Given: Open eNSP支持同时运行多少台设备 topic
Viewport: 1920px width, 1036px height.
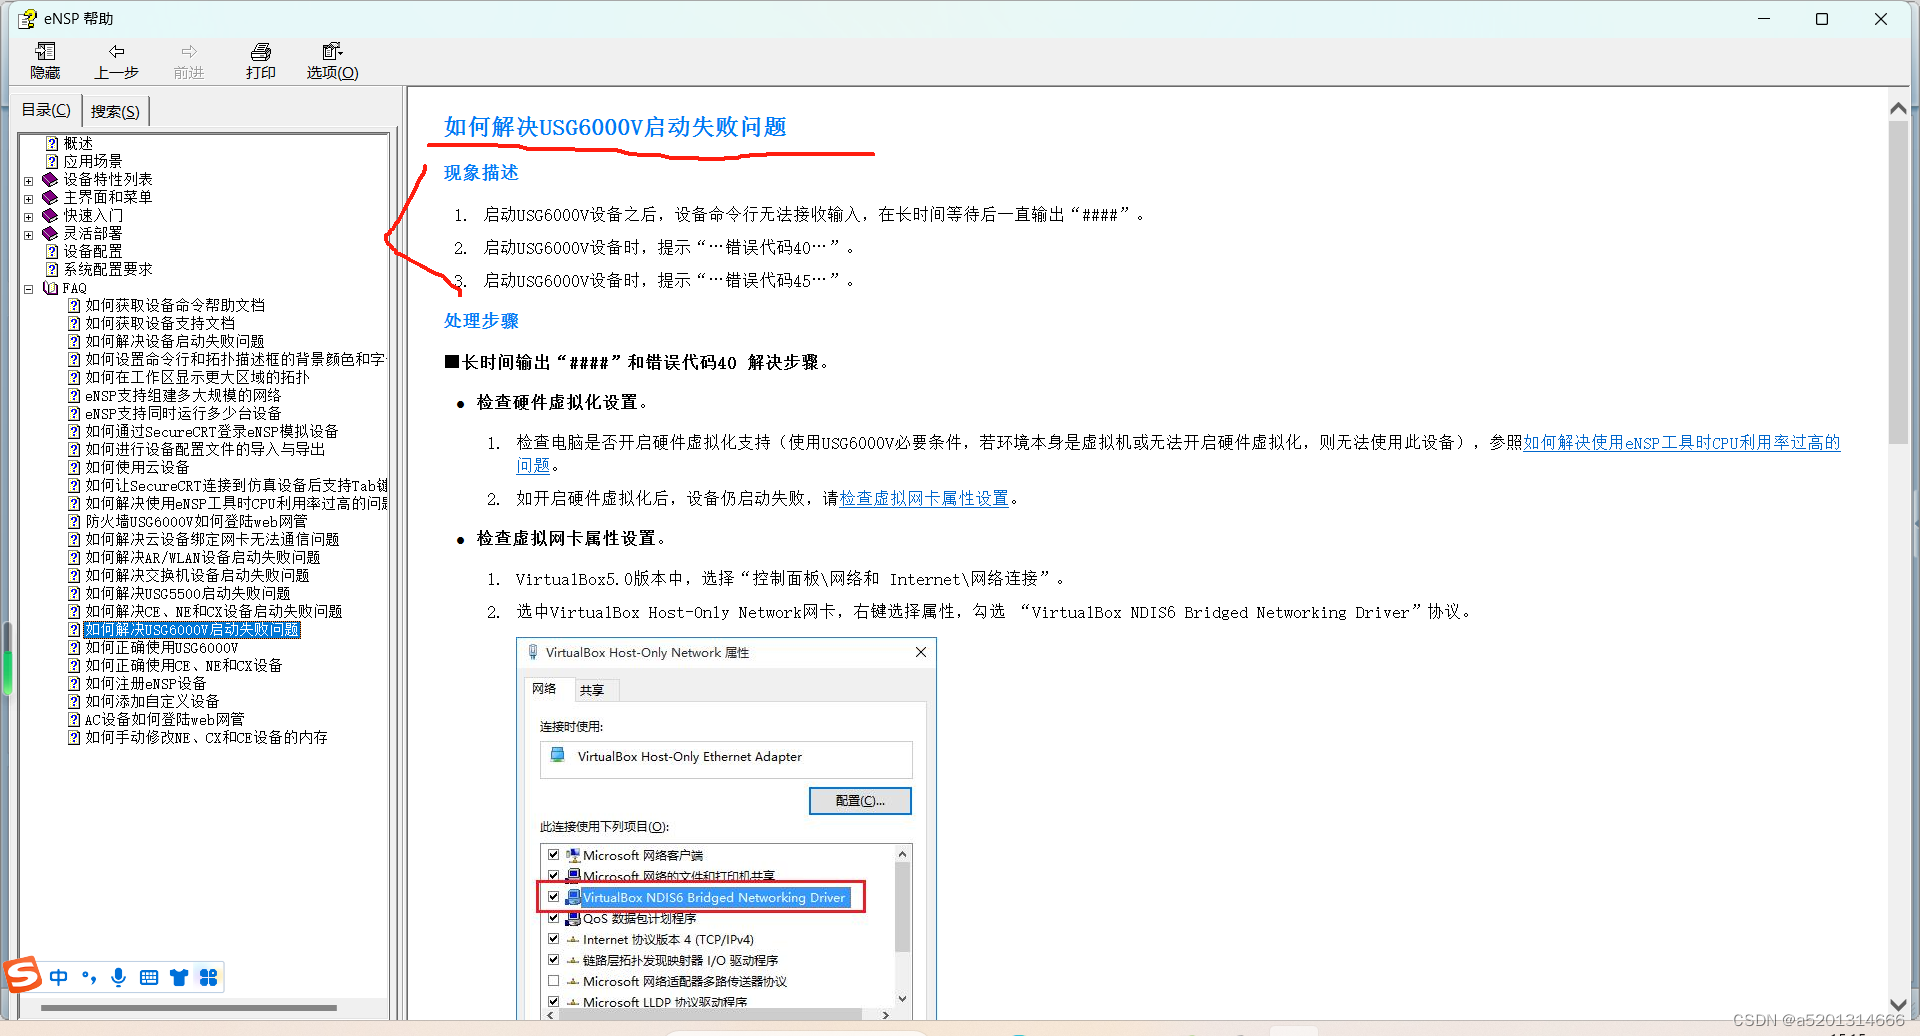Looking at the screenshot, I should 183,413.
